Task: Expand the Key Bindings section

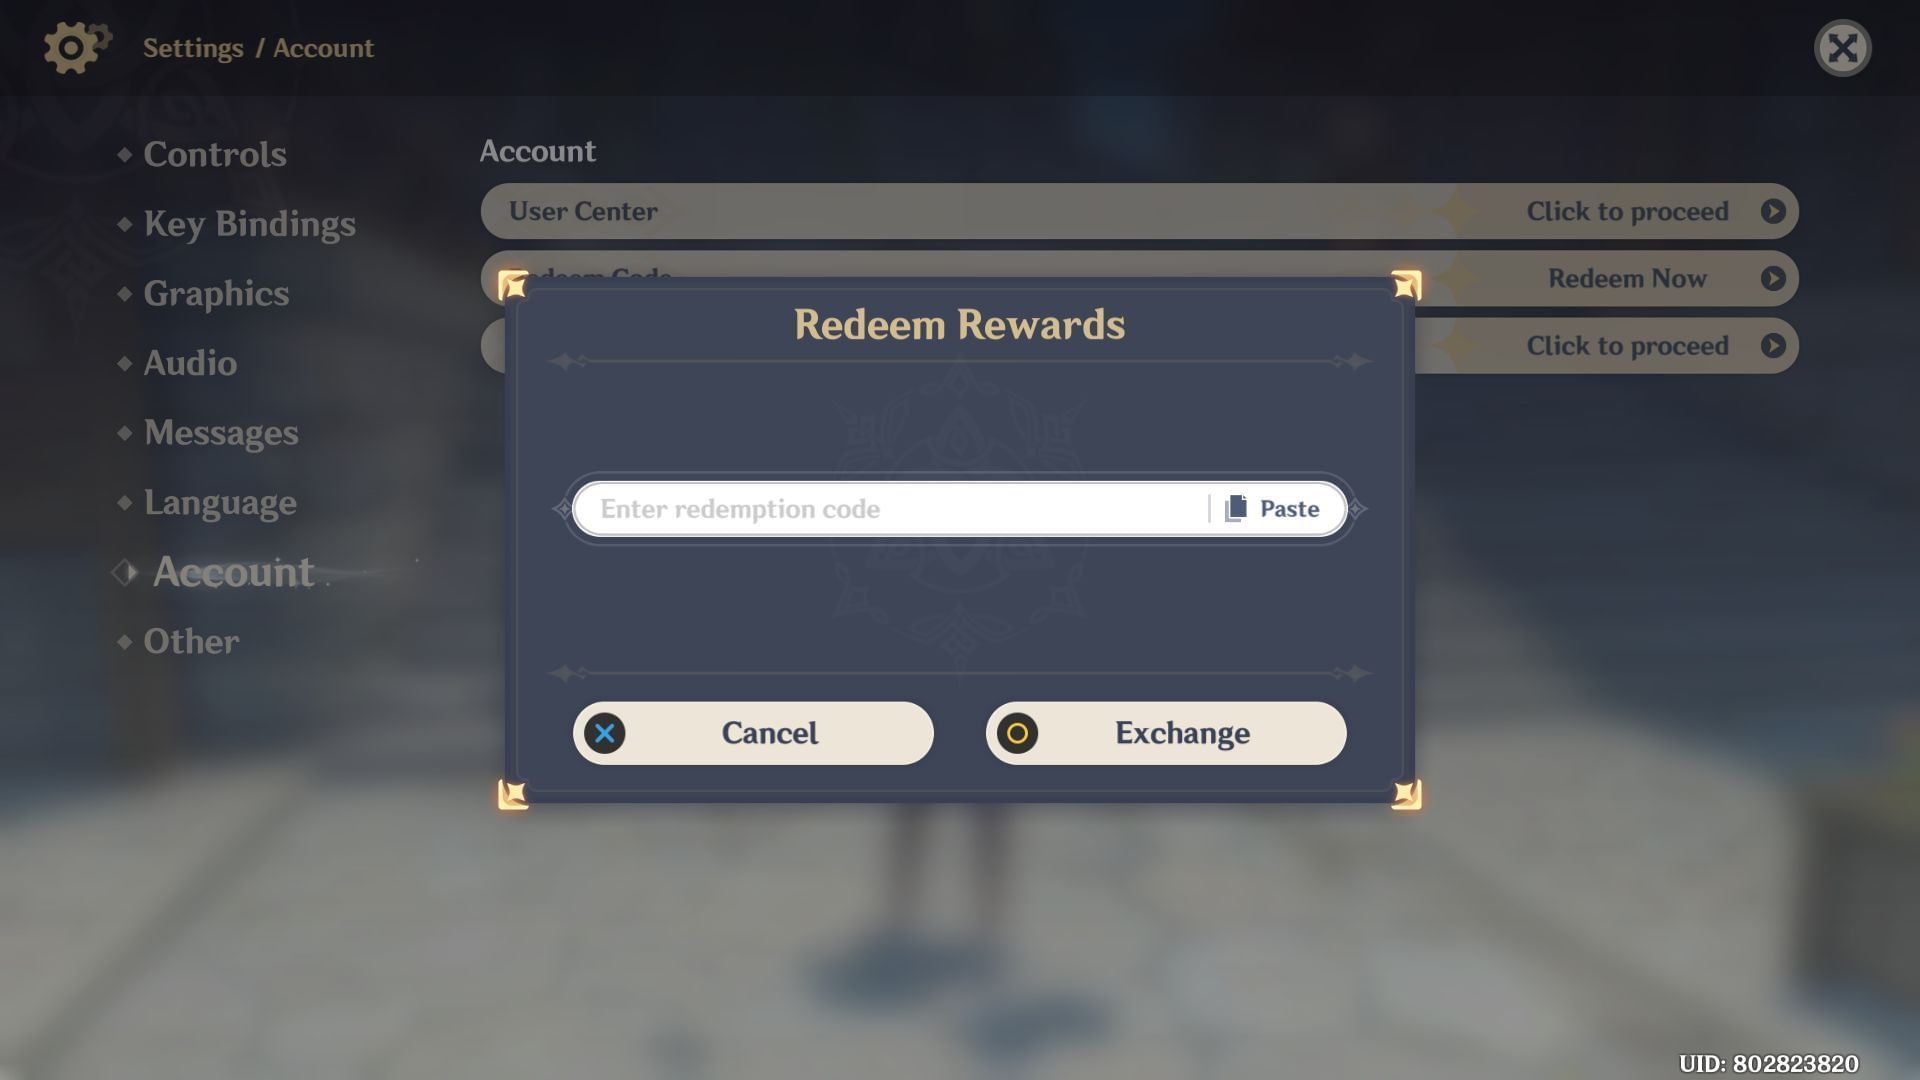Action: click(x=249, y=224)
